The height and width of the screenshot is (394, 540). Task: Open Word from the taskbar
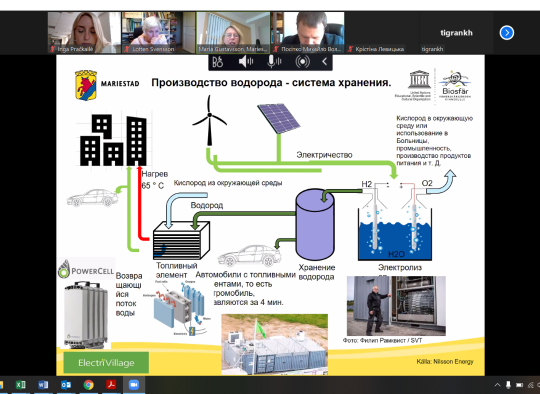coord(43,385)
